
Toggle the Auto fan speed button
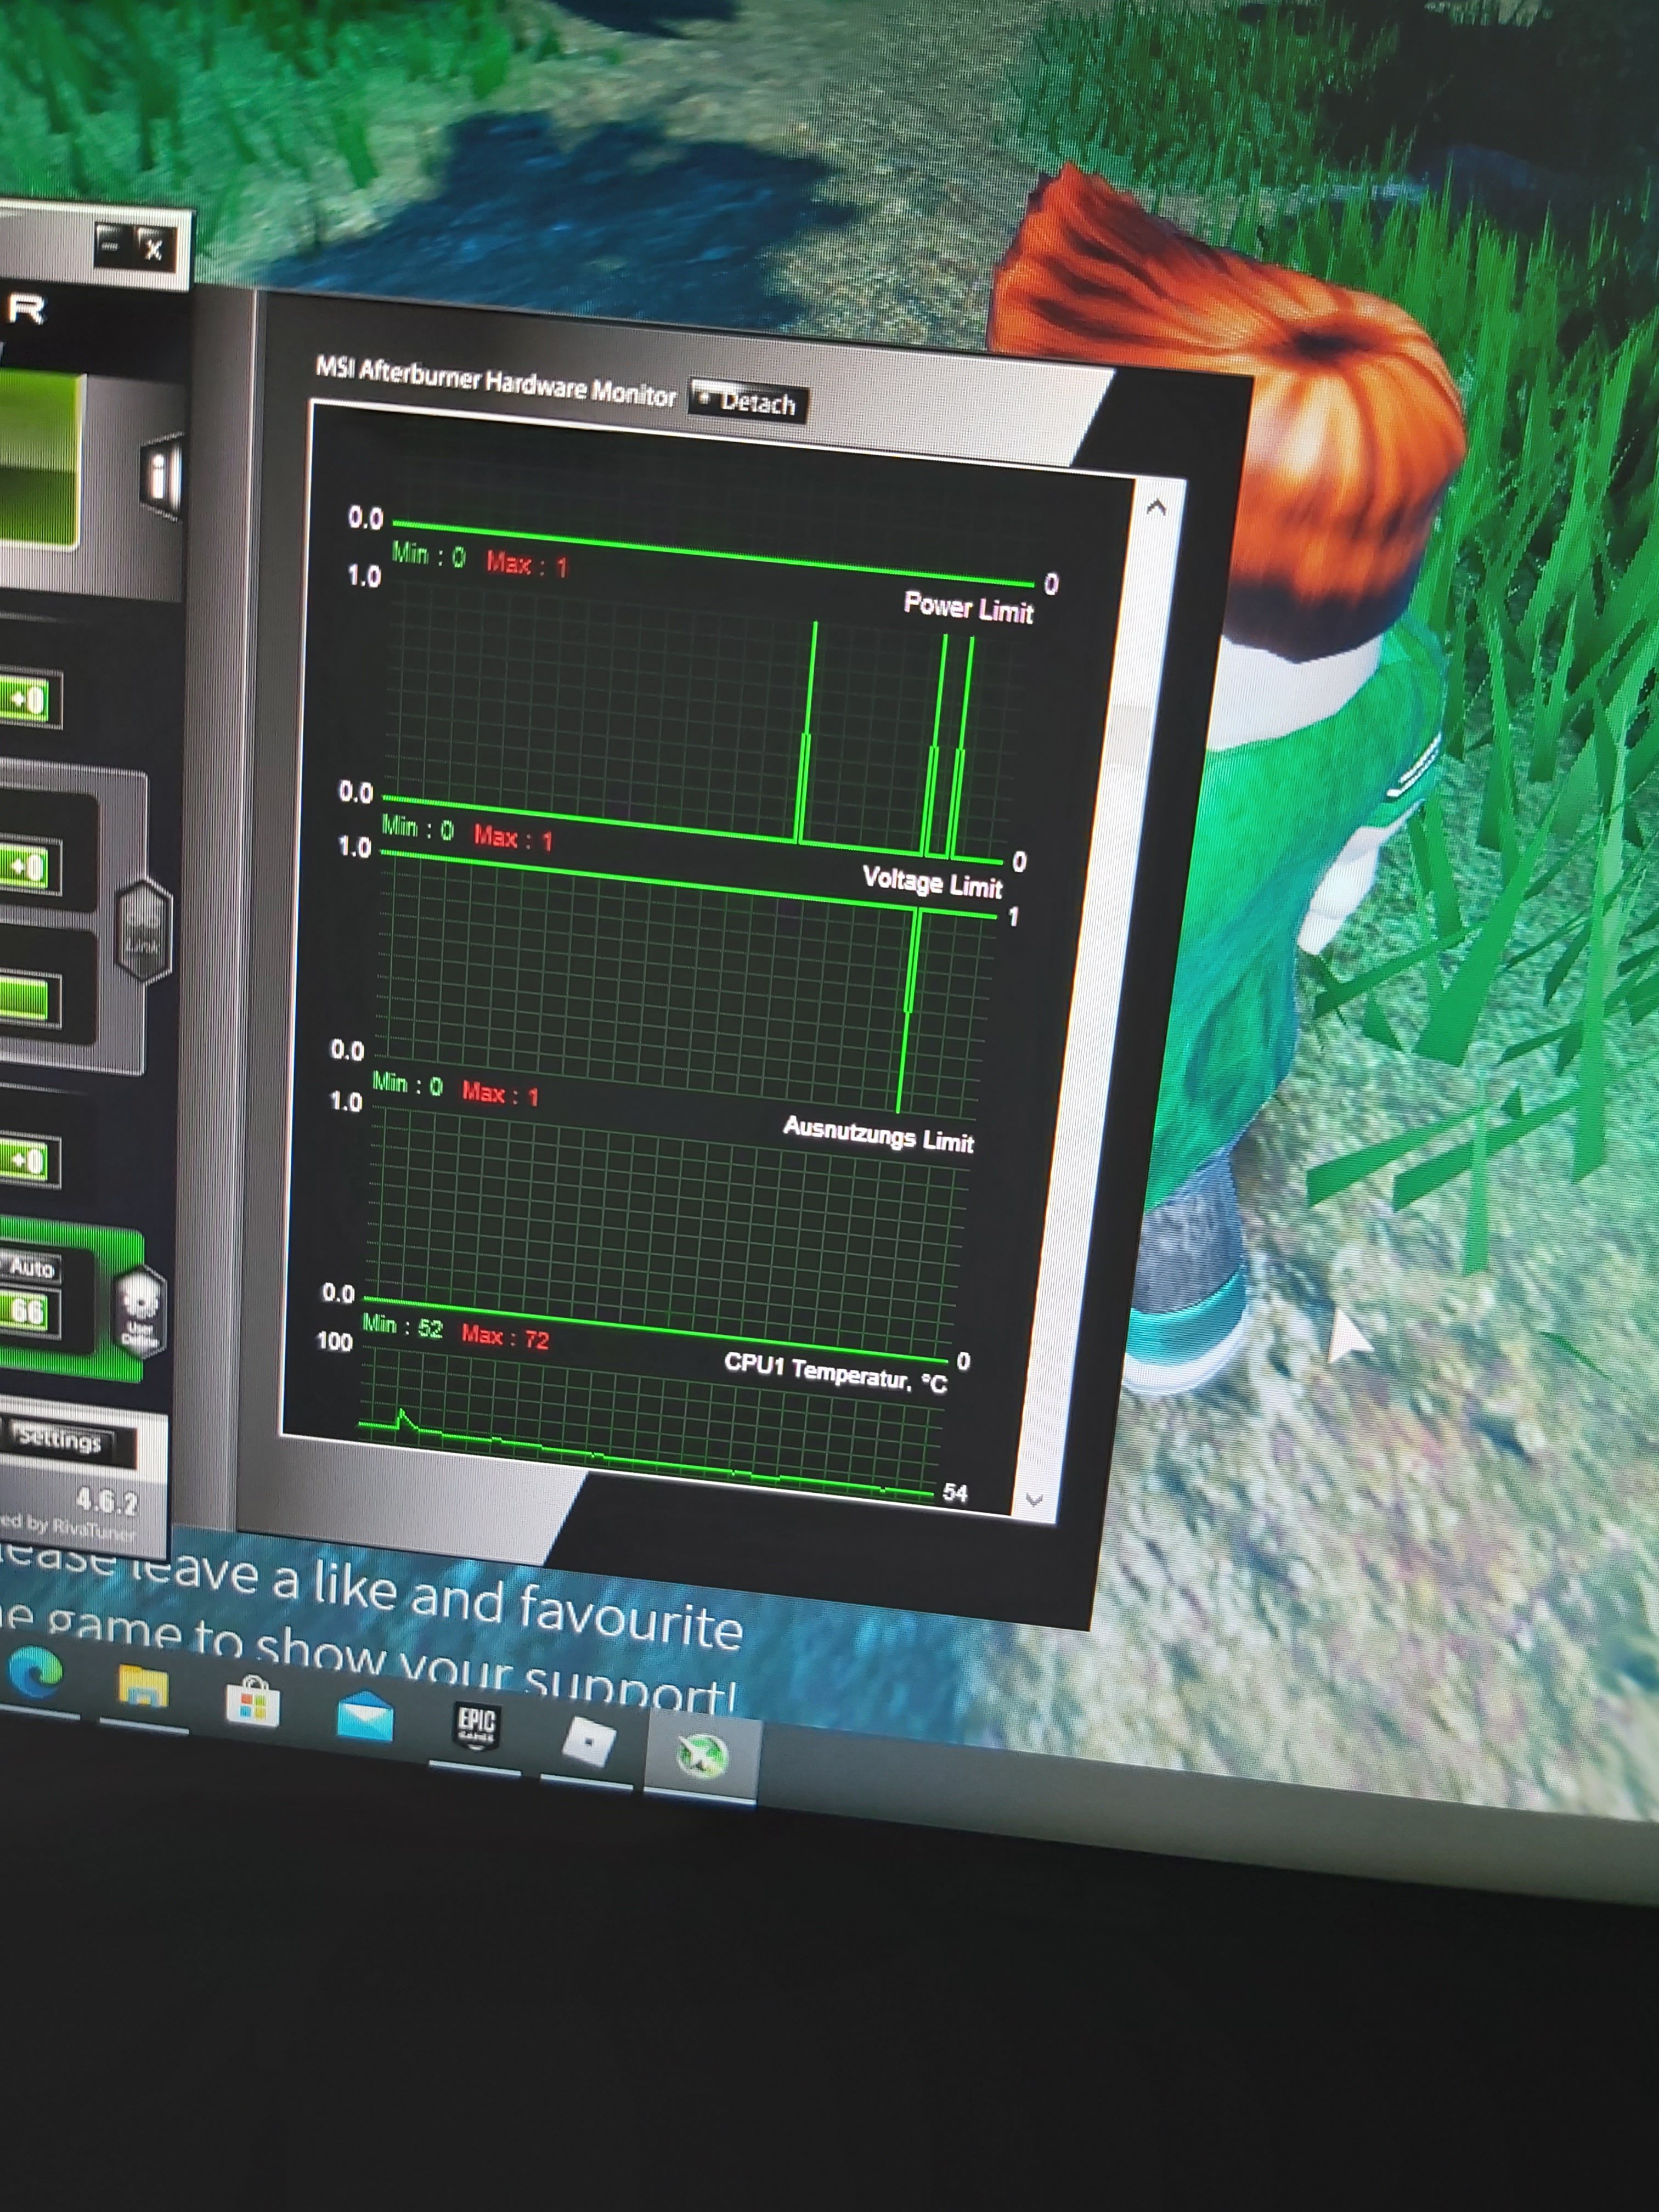(x=30, y=1268)
